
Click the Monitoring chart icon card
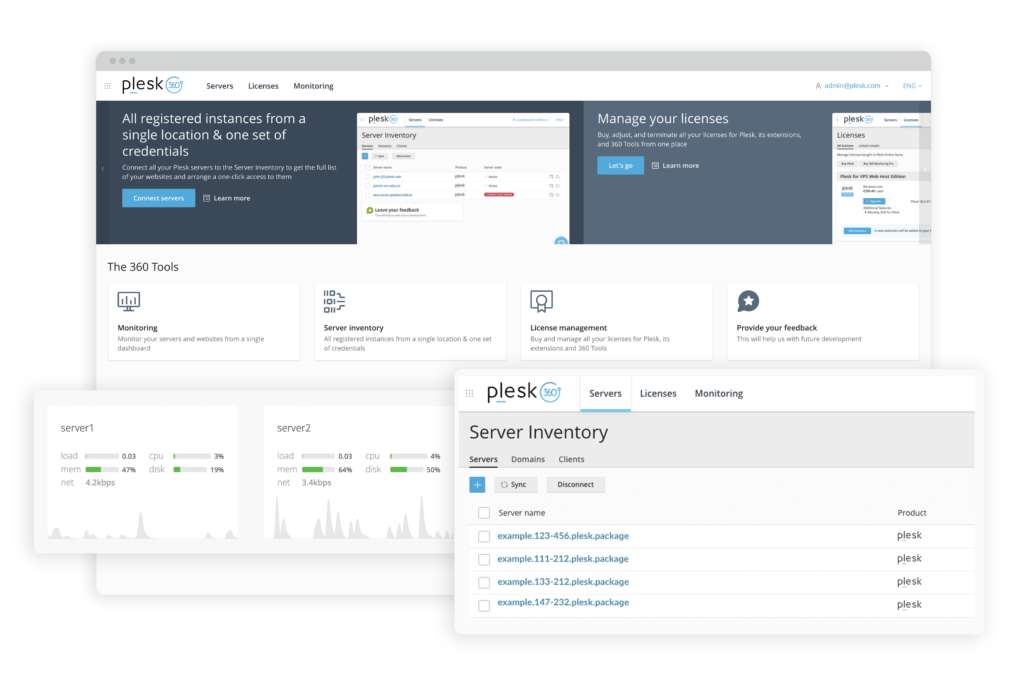click(129, 301)
